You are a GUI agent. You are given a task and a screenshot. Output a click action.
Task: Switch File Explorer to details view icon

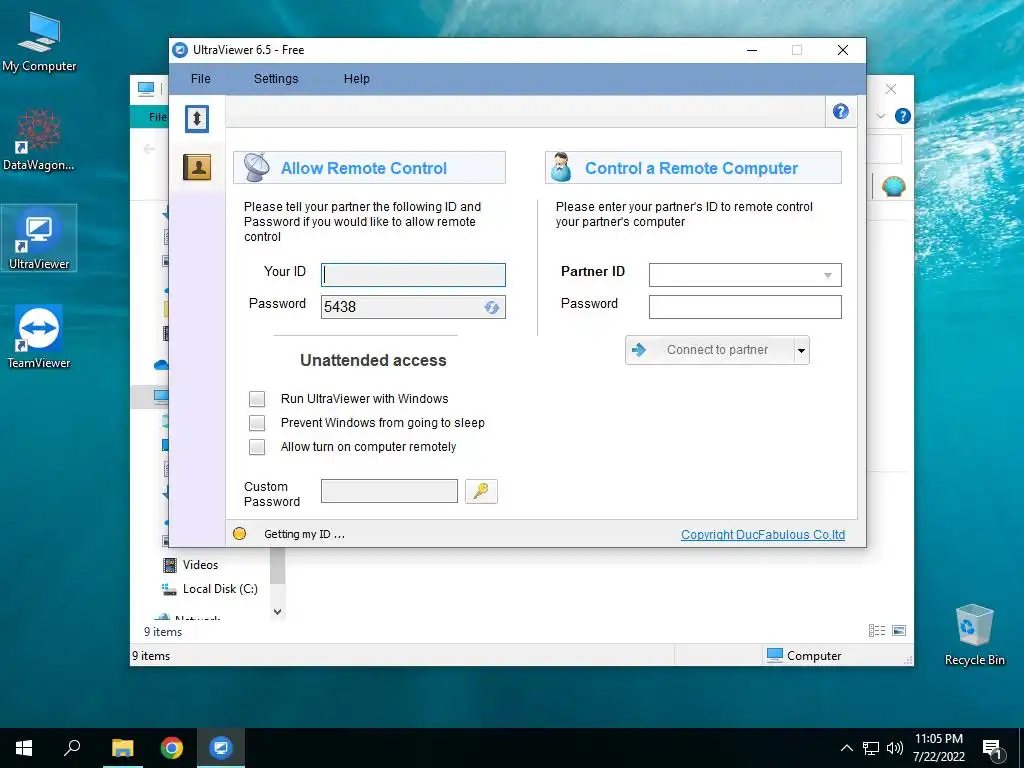tap(877, 630)
